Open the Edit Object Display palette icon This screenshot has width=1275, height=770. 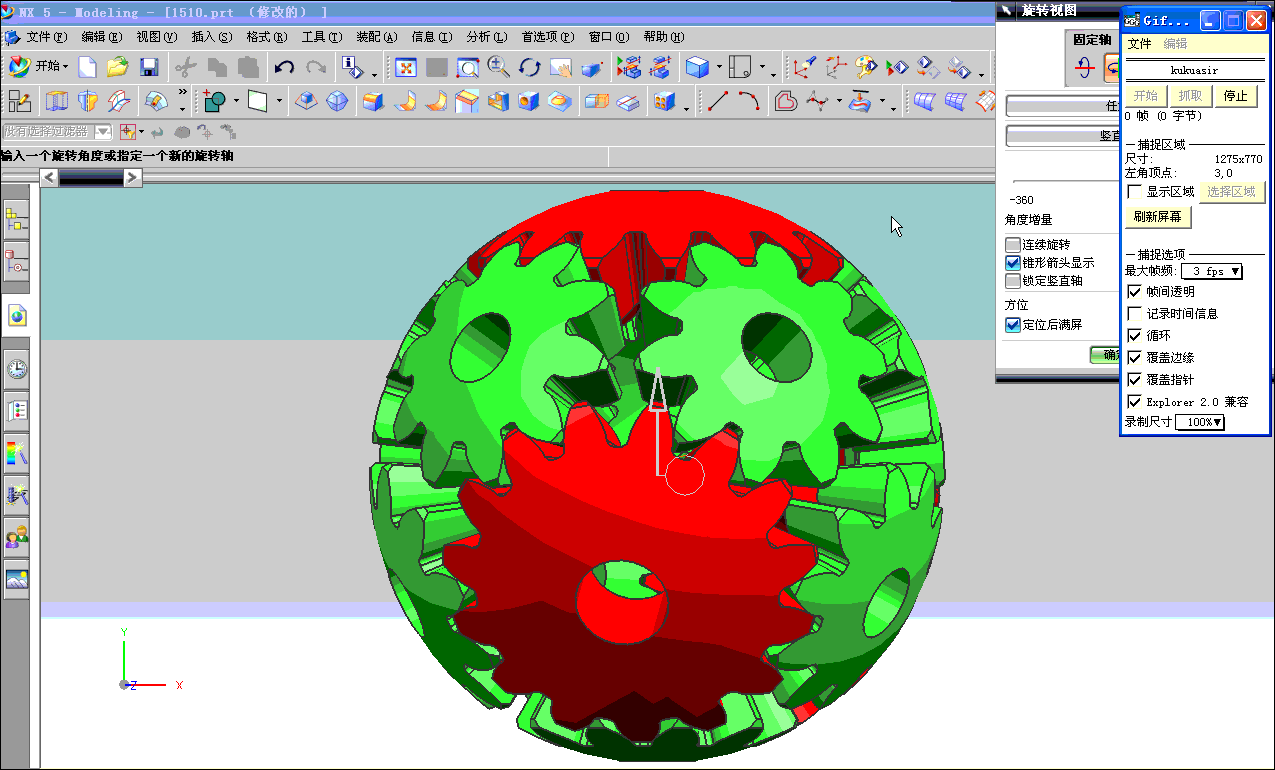[x=866, y=67]
